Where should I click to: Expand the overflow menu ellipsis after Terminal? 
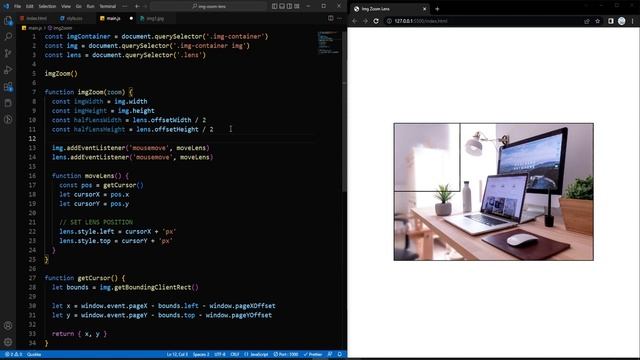pos(125,6)
